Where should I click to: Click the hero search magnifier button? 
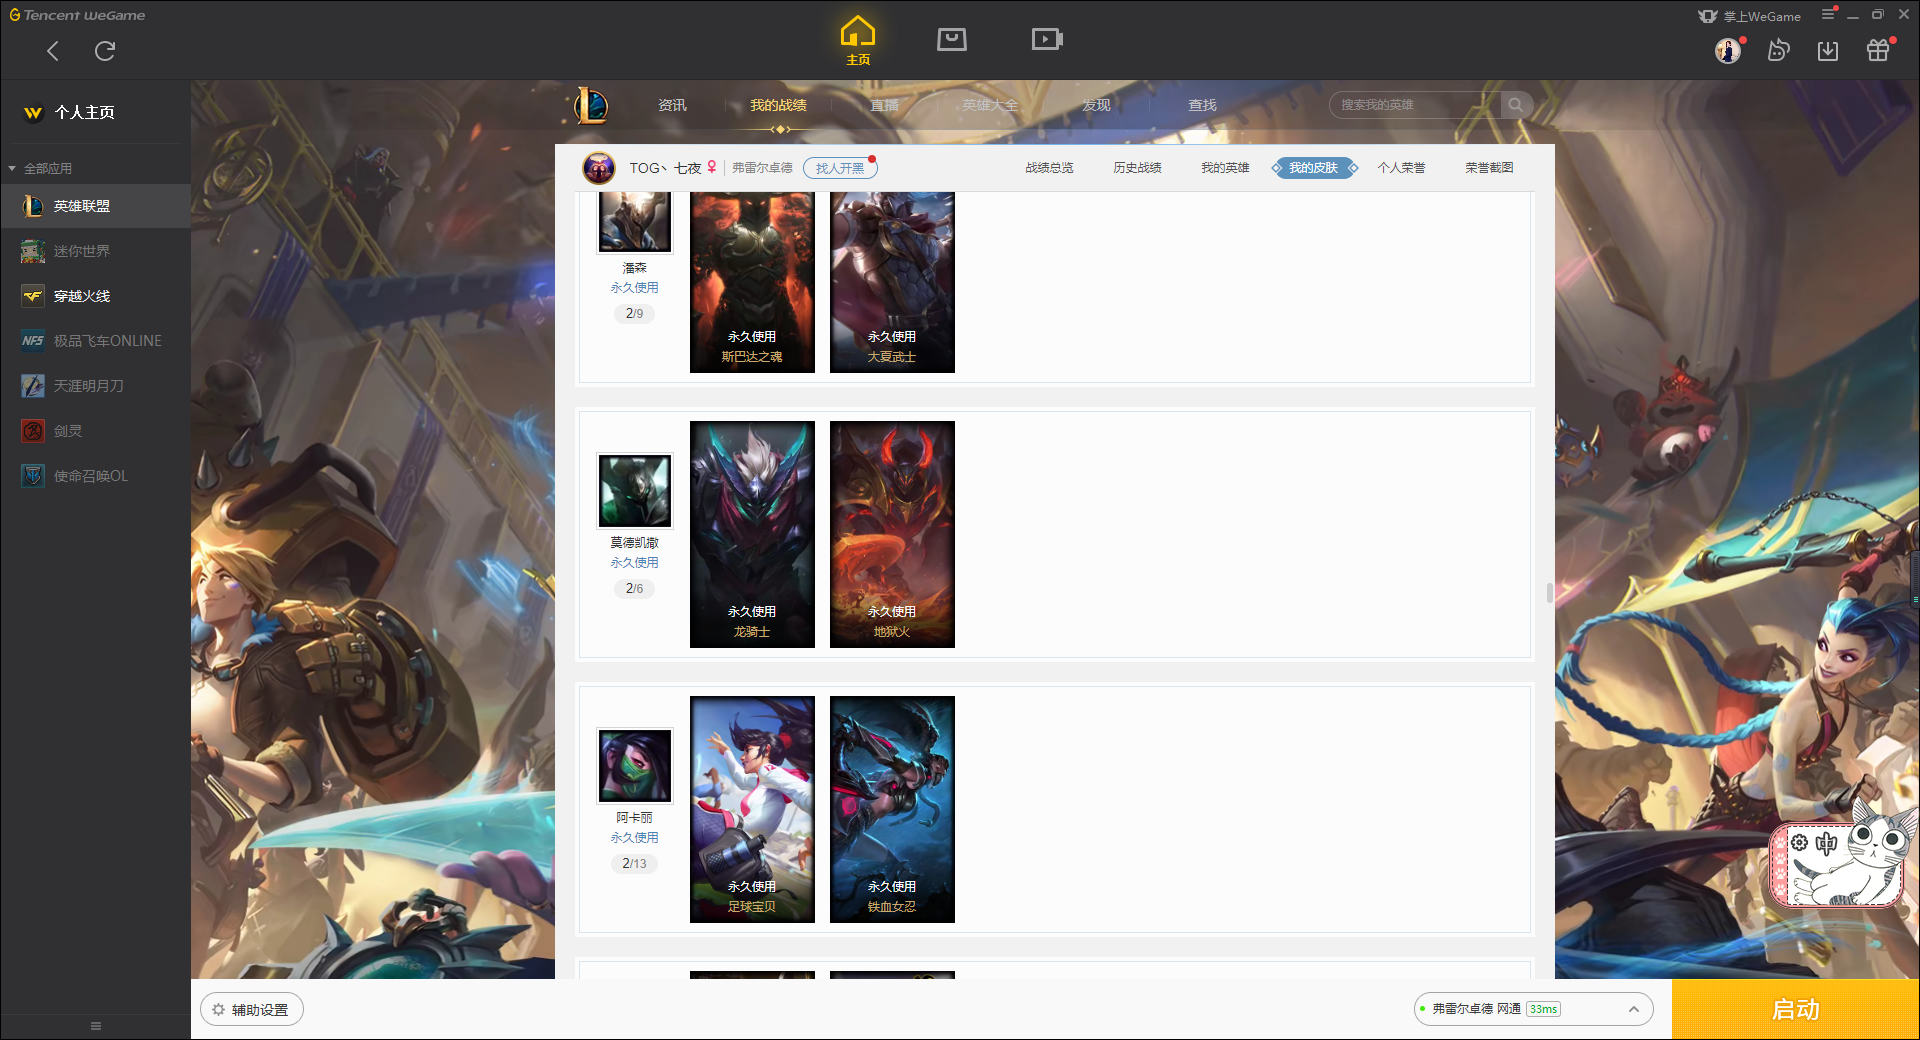(x=1516, y=105)
